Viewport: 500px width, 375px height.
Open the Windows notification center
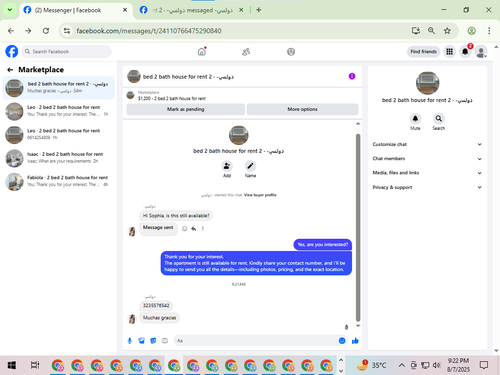pyautogui.click(x=484, y=365)
